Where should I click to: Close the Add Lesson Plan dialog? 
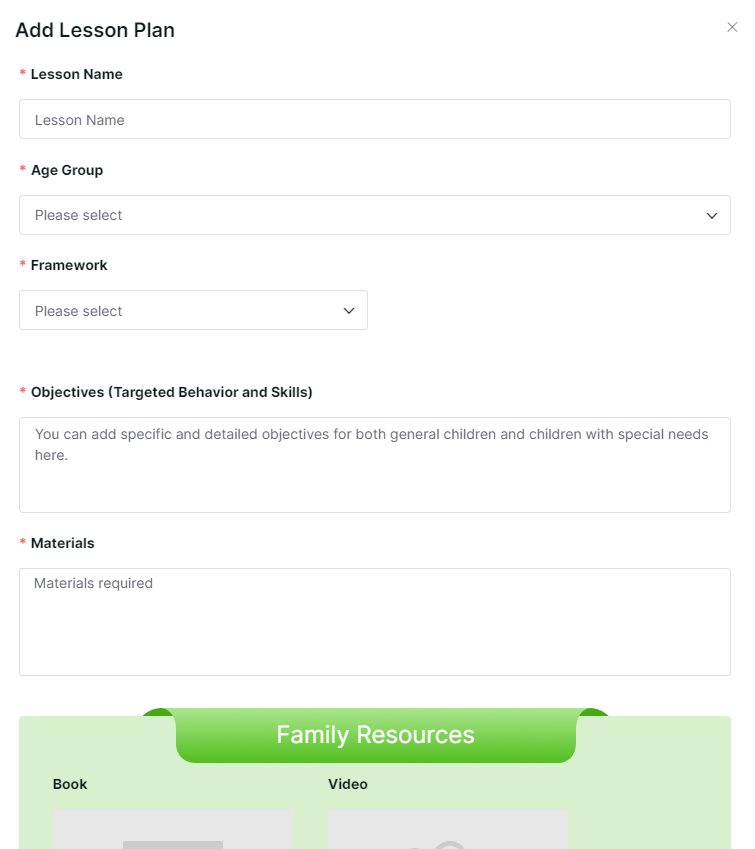[x=732, y=27]
